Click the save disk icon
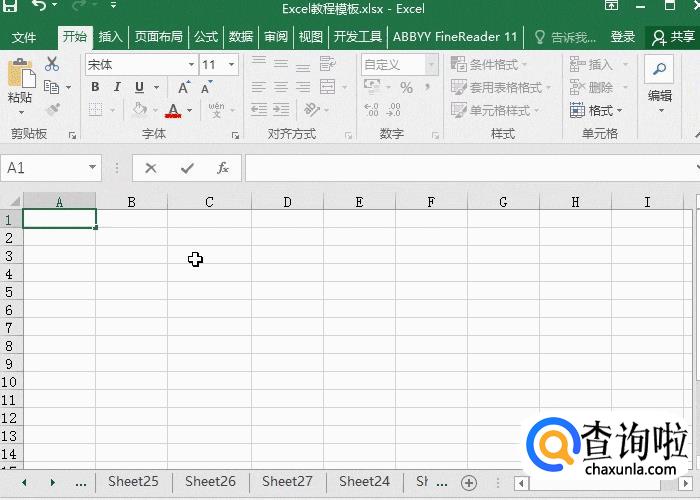This screenshot has width=700, height=500. click(x=10, y=6)
